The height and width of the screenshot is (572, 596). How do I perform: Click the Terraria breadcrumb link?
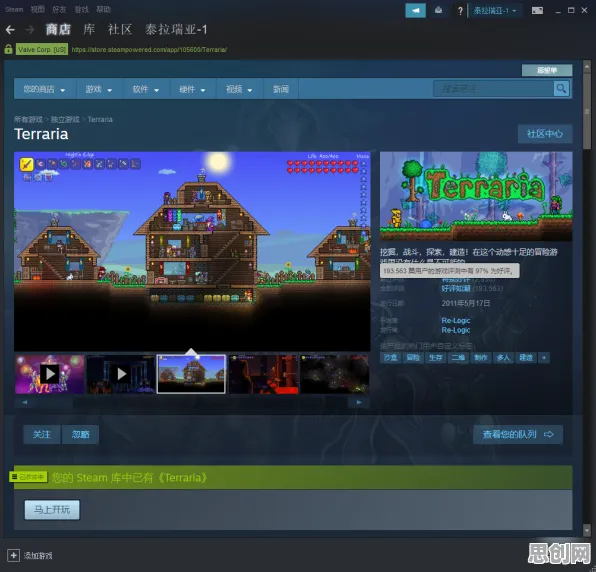pyautogui.click(x=100, y=119)
